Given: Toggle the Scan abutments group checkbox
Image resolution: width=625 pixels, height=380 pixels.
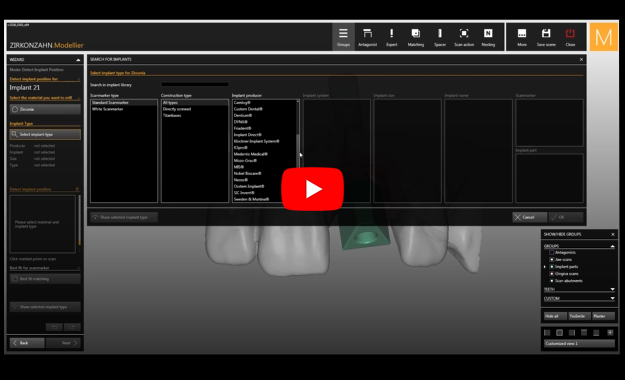Looking at the screenshot, I should tap(552, 281).
